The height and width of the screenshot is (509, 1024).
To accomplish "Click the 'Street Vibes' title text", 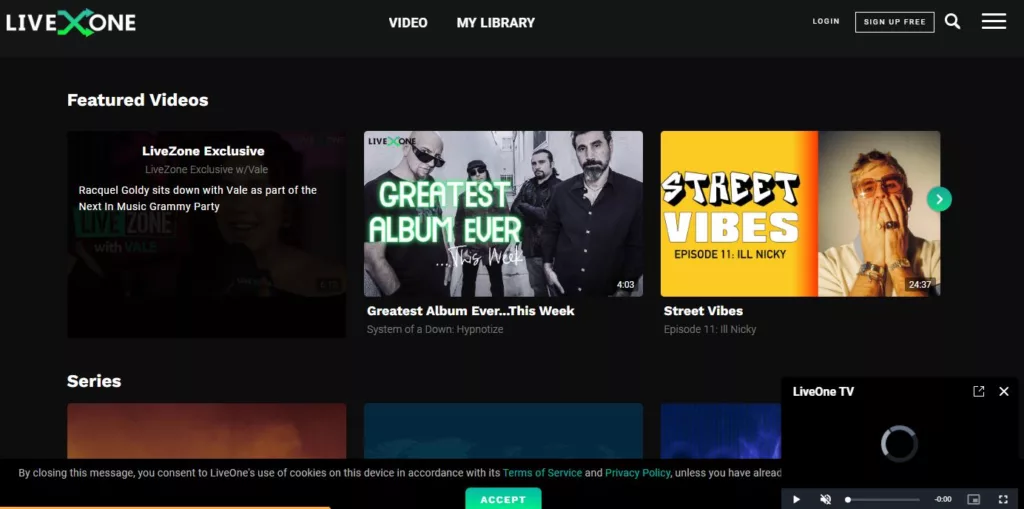I will (703, 311).
